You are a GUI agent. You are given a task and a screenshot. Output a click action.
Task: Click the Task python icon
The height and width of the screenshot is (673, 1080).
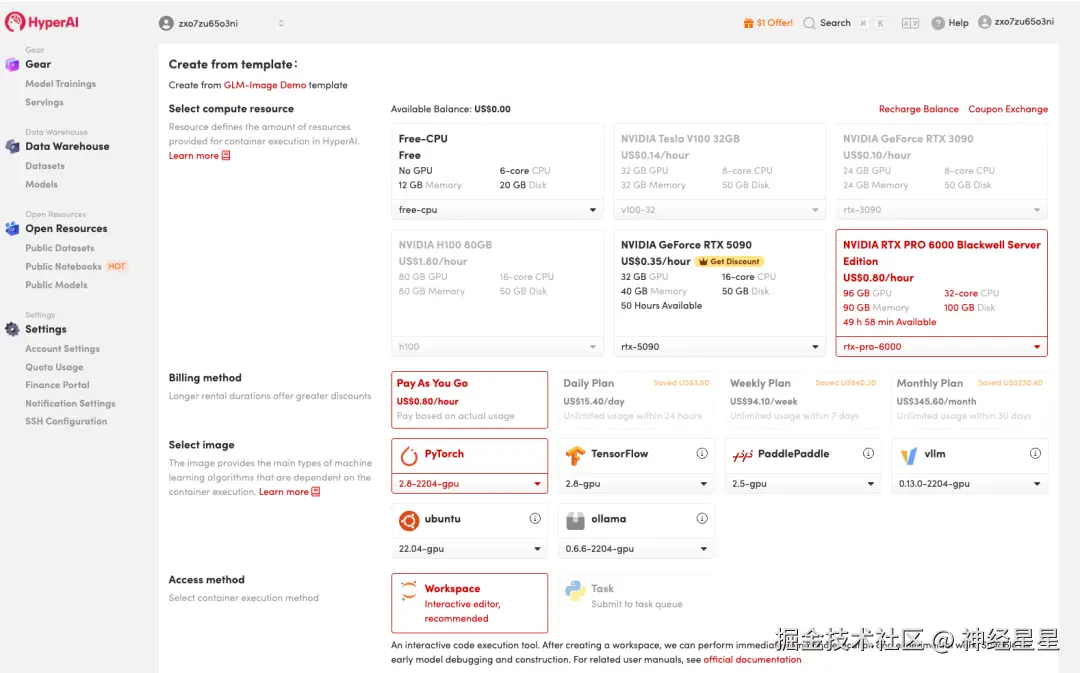(x=575, y=590)
